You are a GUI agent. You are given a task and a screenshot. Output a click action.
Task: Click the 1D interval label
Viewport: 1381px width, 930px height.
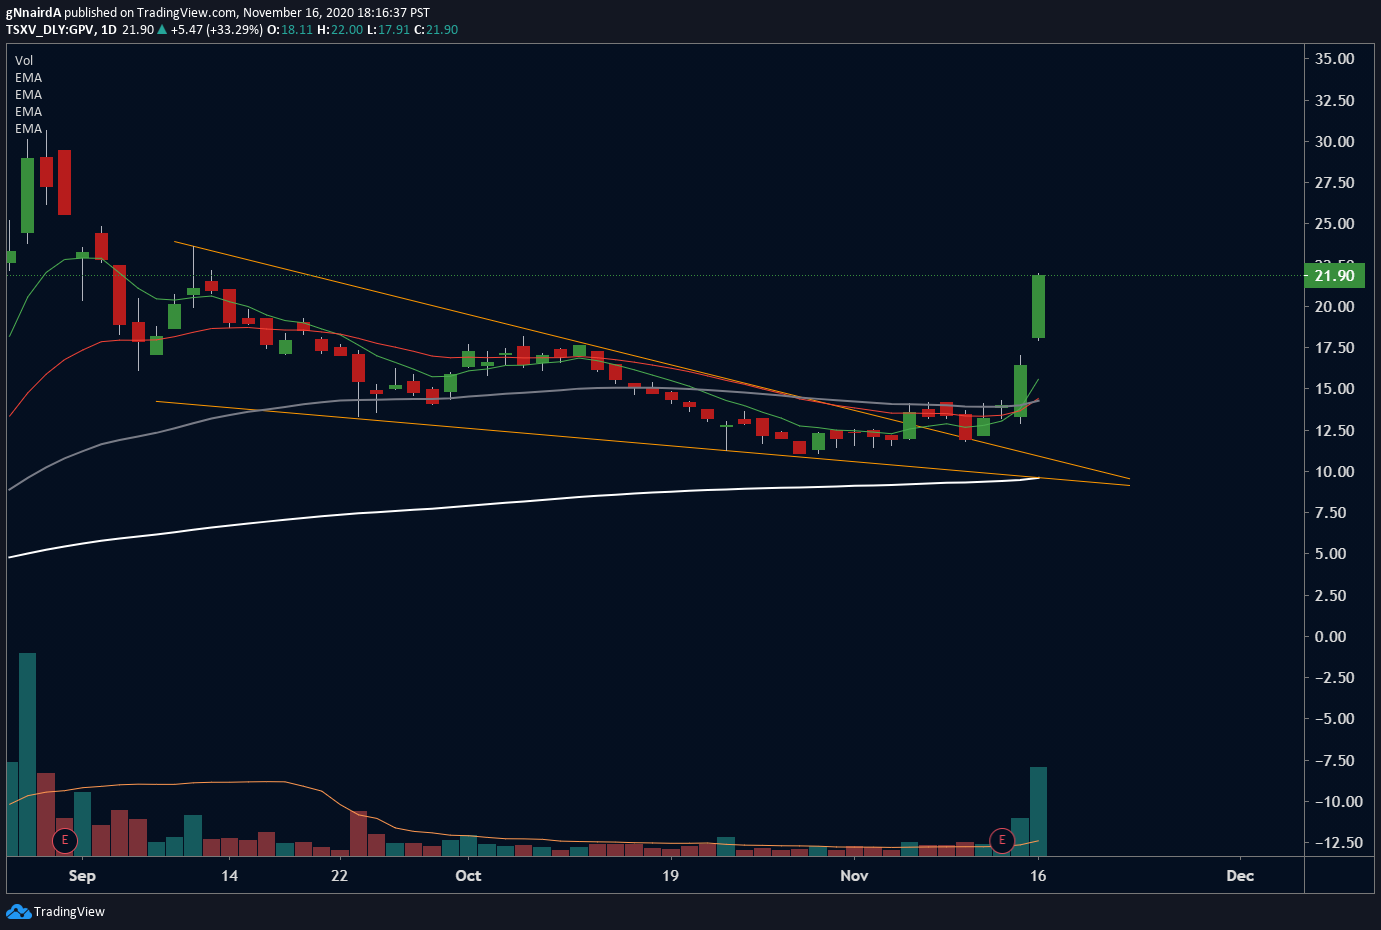click(109, 30)
